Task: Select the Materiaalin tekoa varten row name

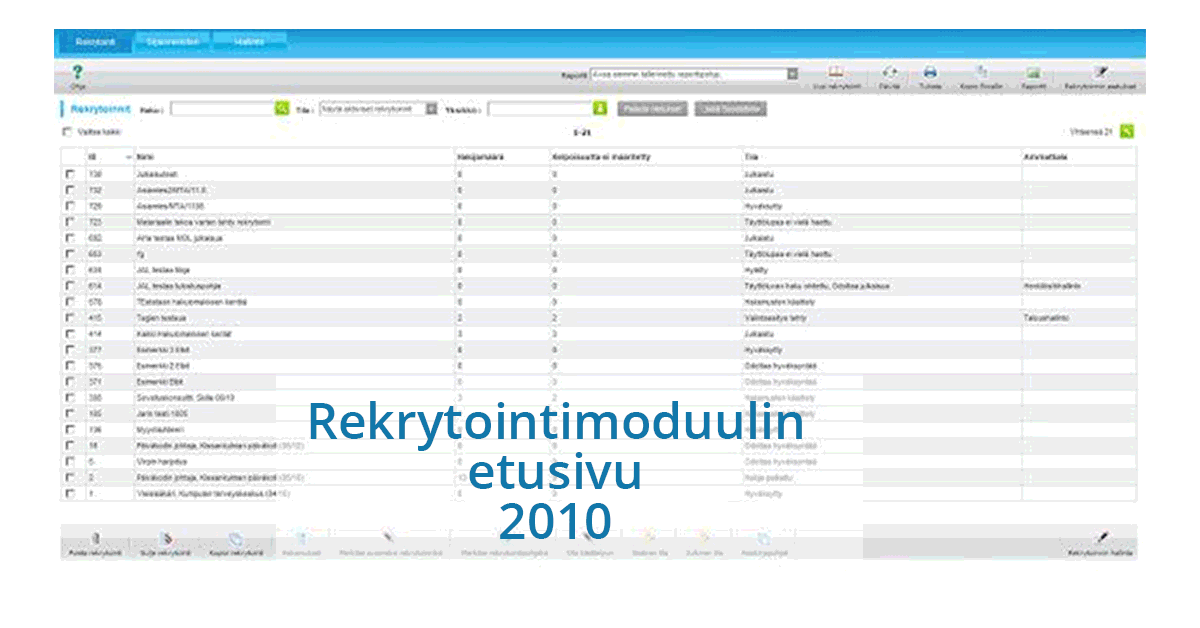Action: click(203, 222)
